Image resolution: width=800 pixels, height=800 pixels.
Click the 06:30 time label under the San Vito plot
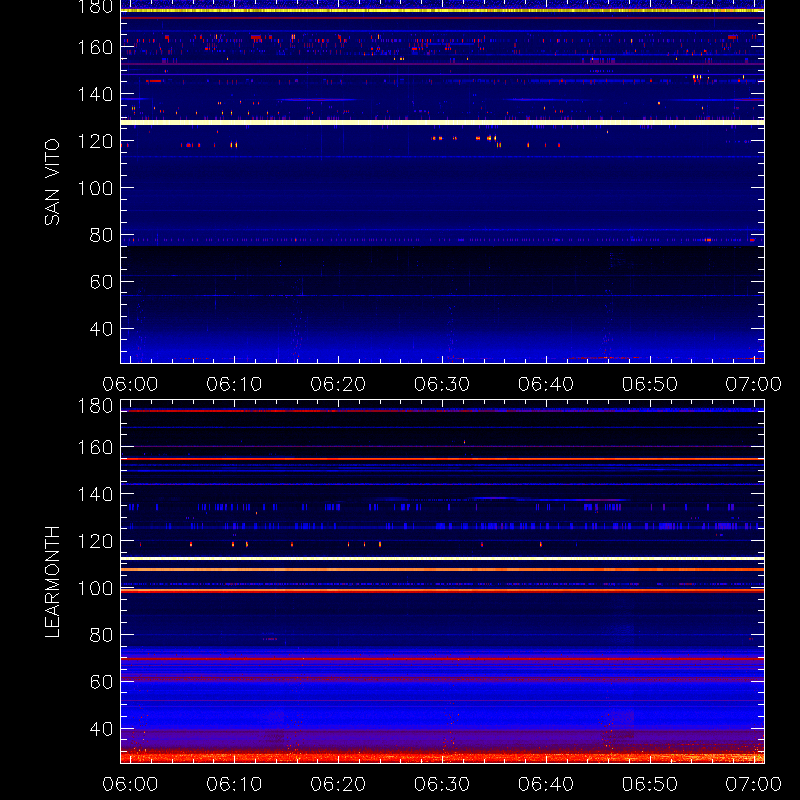tap(442, 384)
